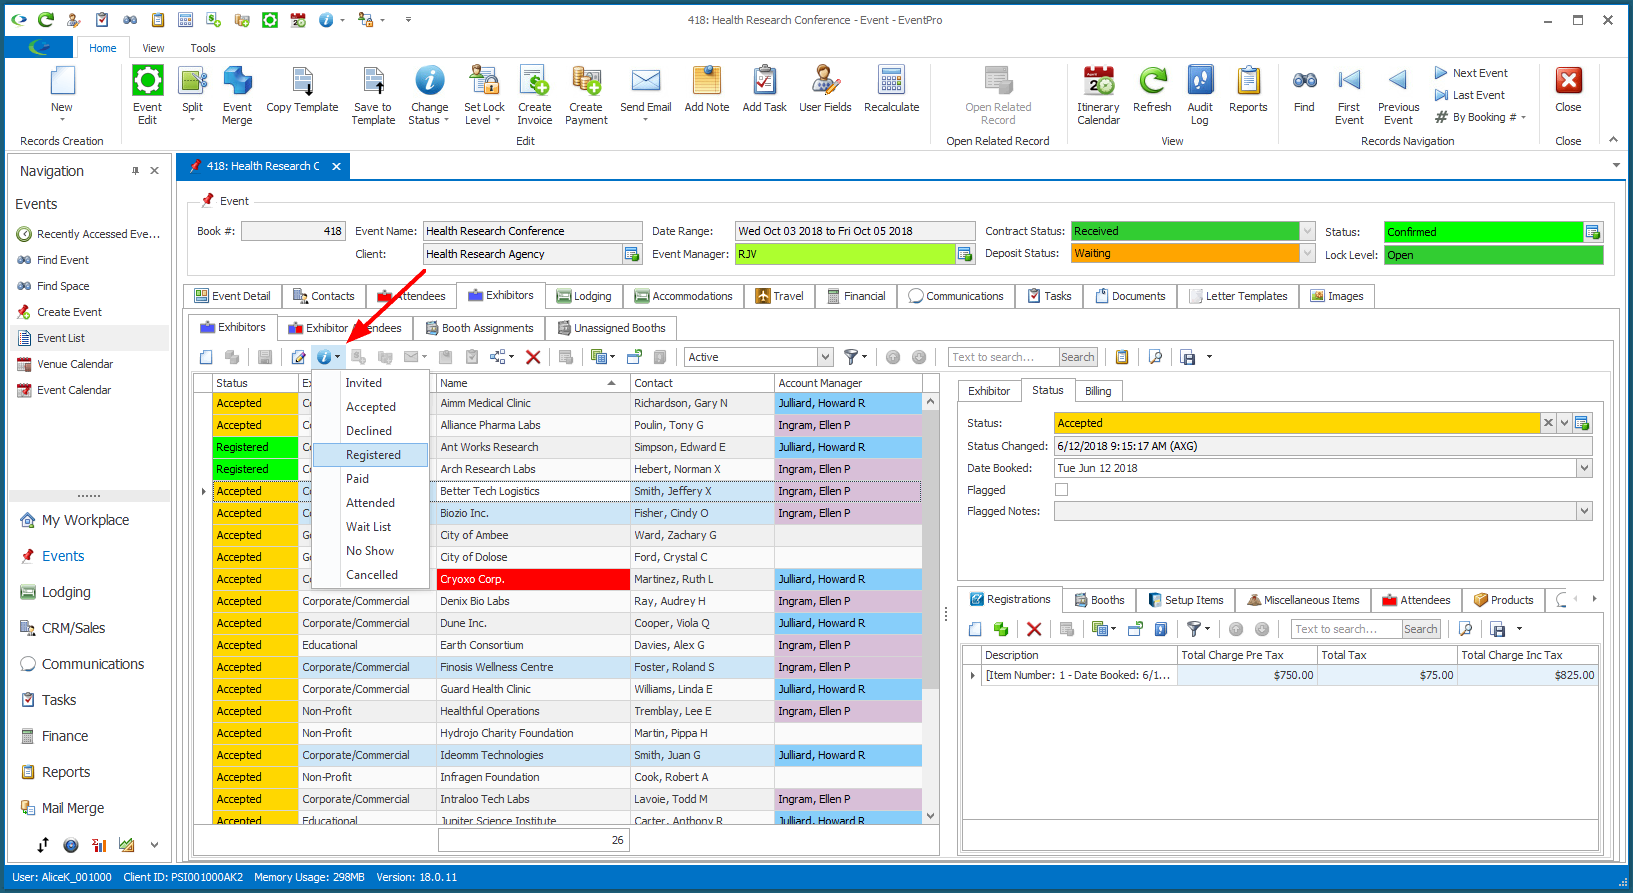
Task: Click Search button in Registrations panel
Action: click(x=1420, y=629)
